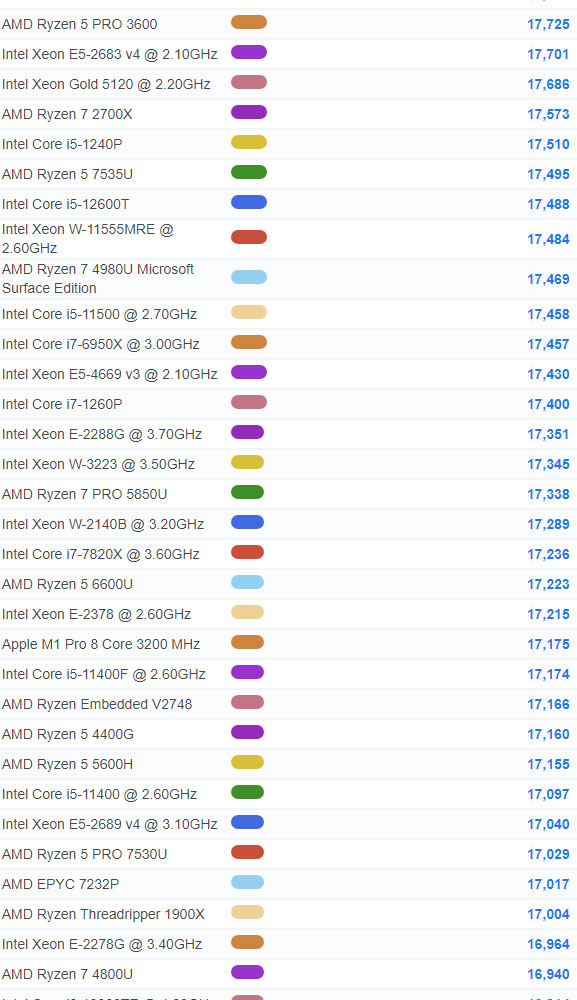Viewport: 577px width, 1000px height.
Task: Open the AMD Ryzen 7 2700X entry
Action: 68,114
